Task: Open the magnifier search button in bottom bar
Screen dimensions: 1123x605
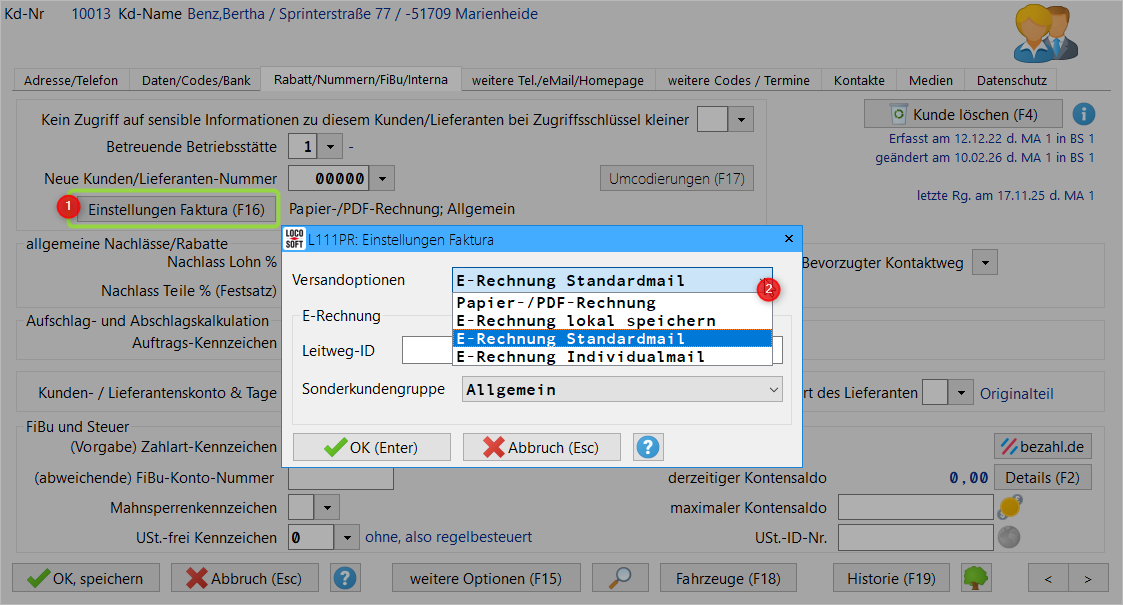Action: (x=620, y=578)
